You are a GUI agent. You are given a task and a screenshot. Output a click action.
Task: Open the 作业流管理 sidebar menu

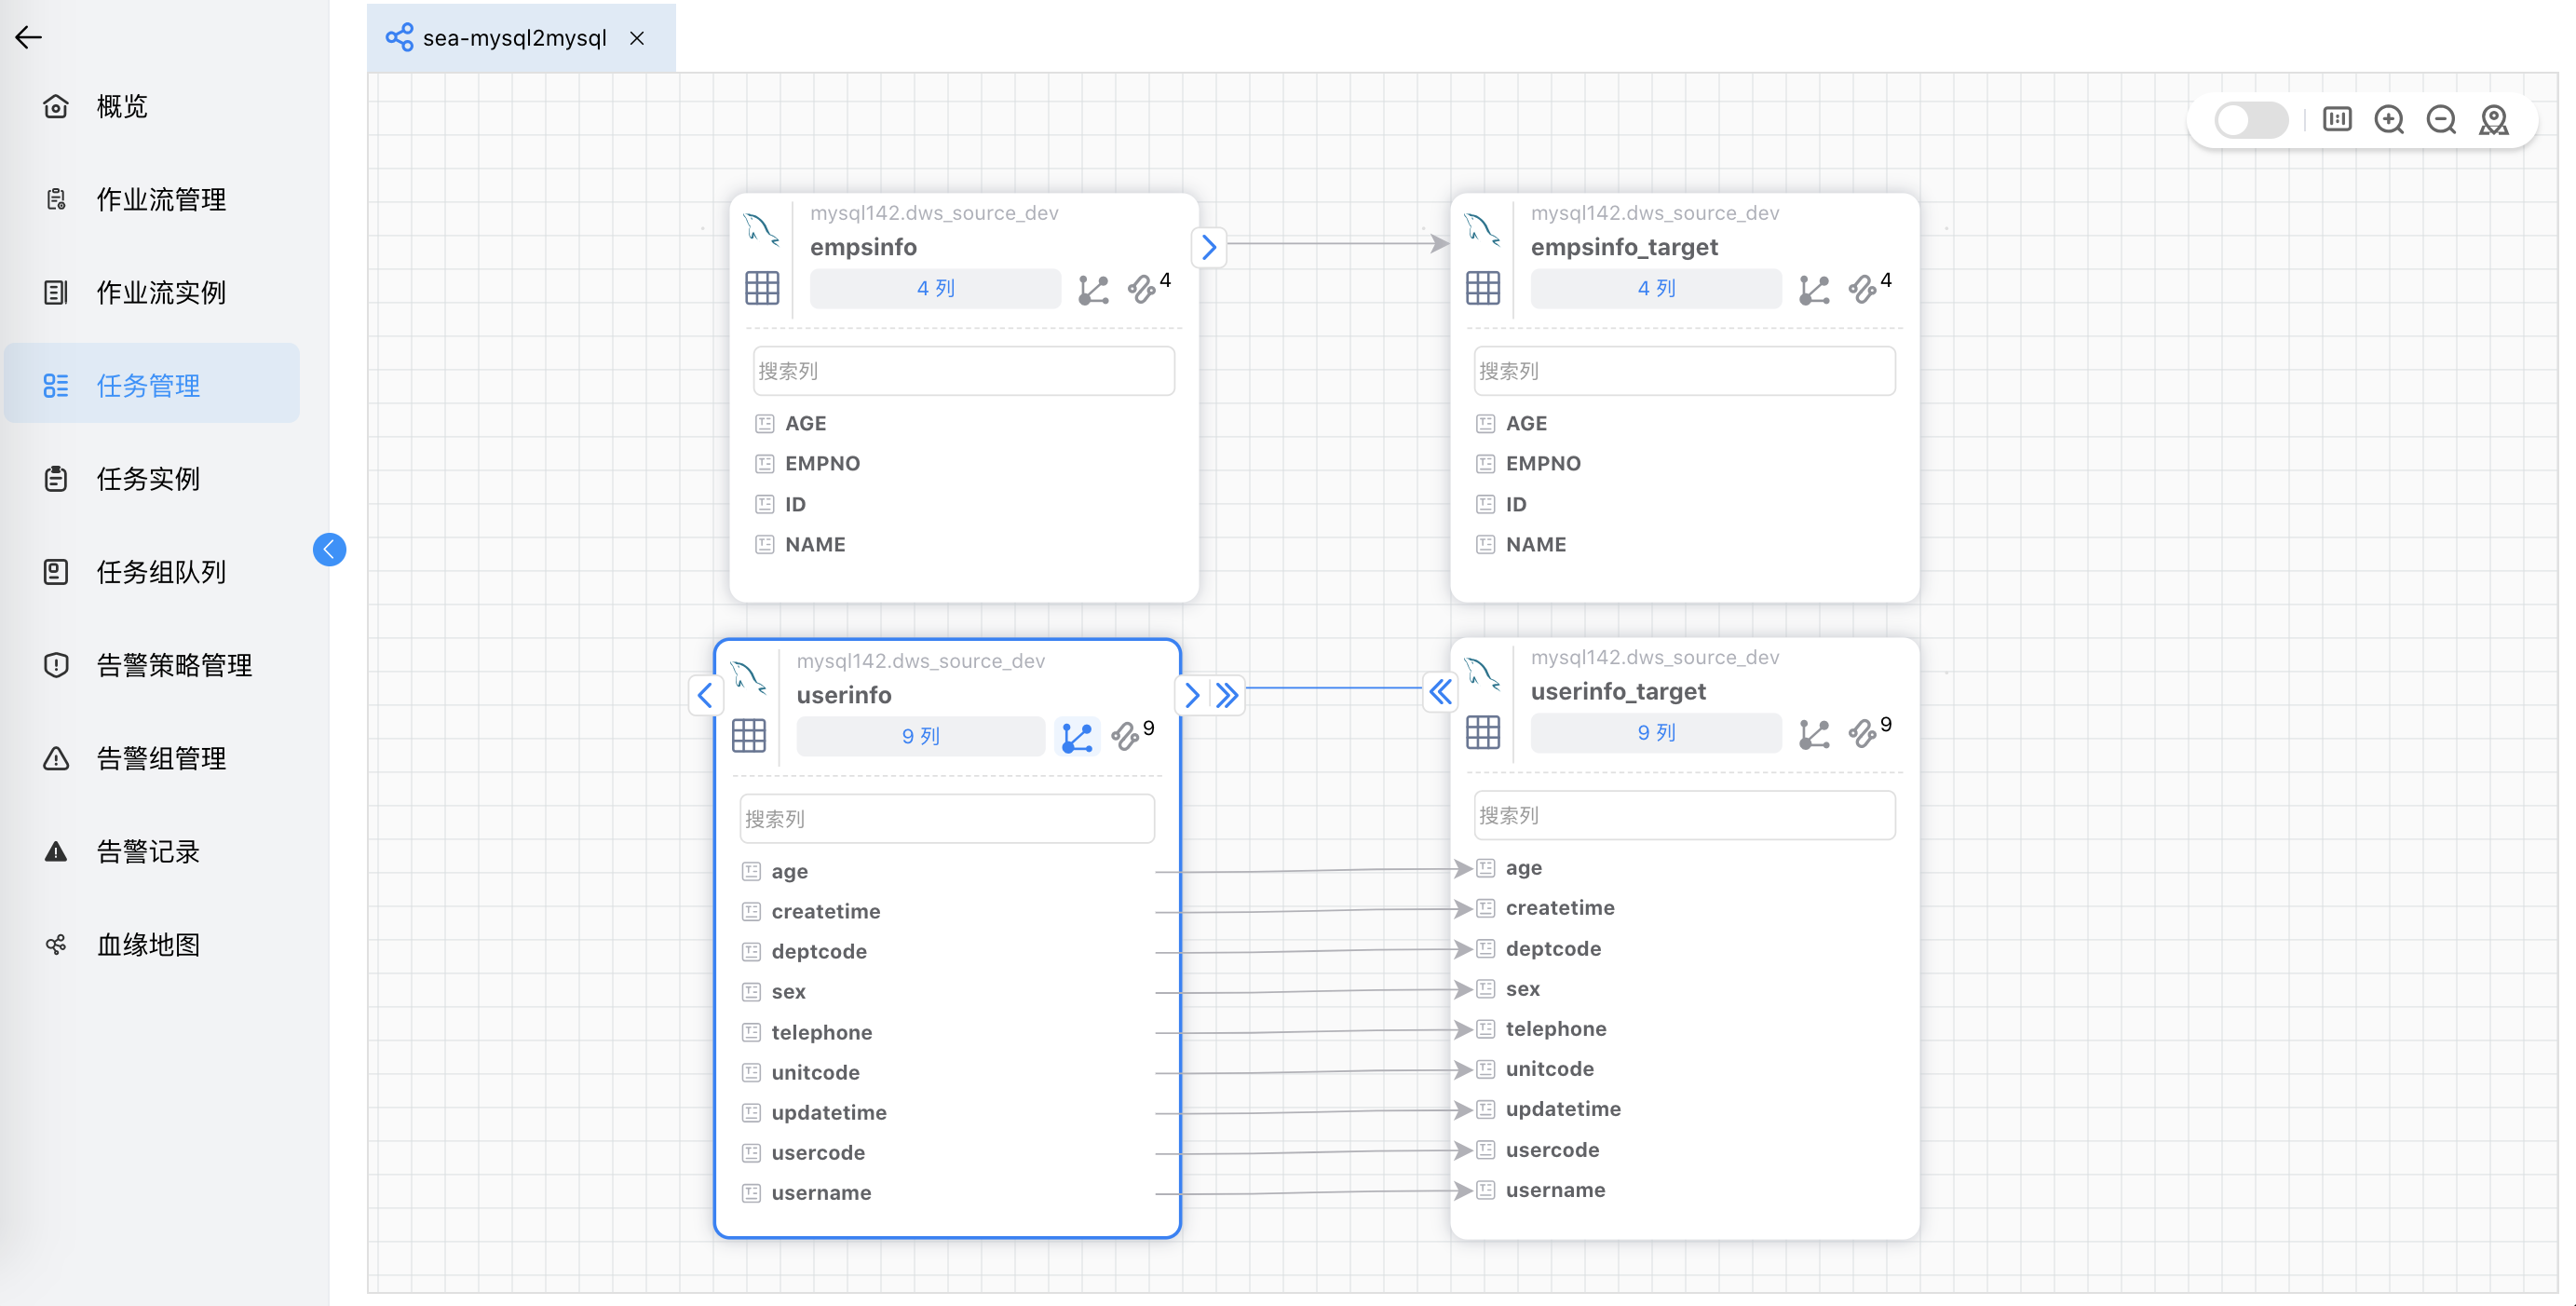coord(160,199)
